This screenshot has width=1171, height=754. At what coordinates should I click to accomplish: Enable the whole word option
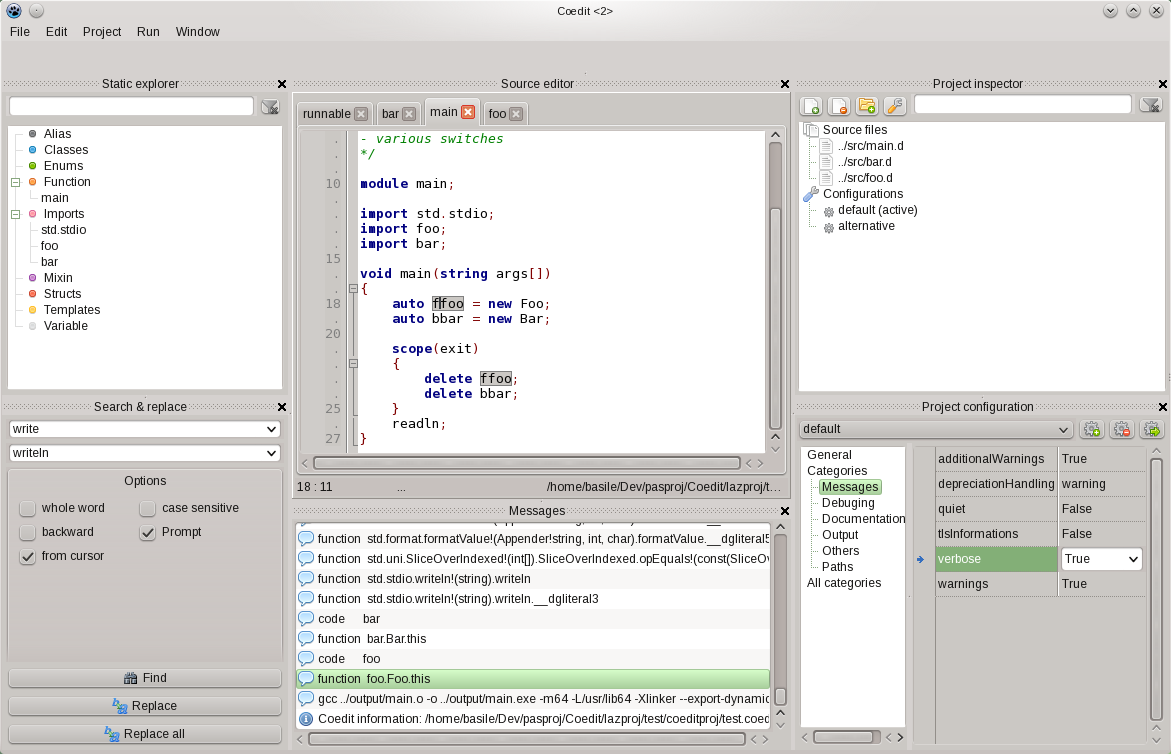coord(27,508)
